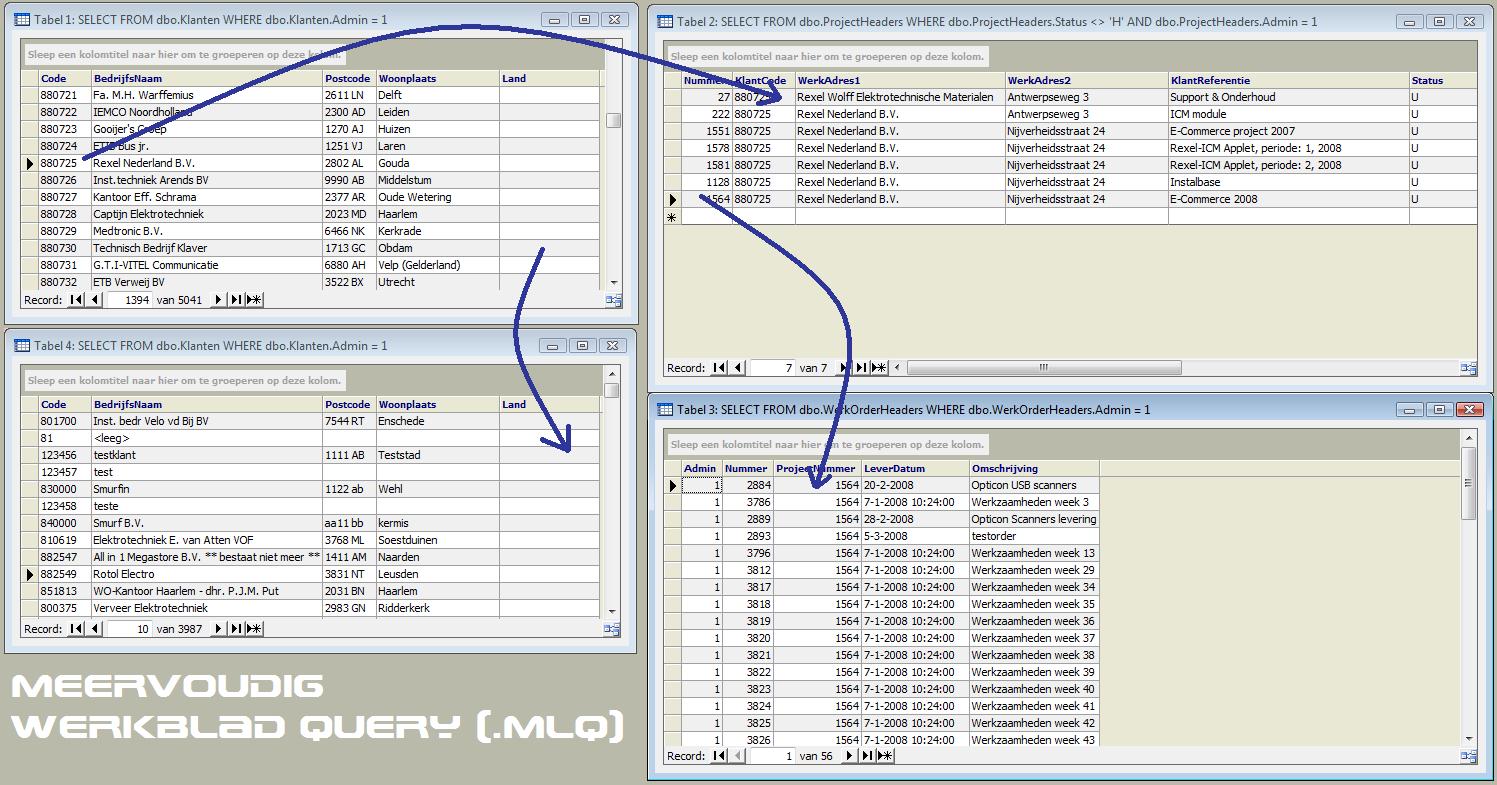Go to first record in Tabel 2
Viewport: 1497px width, 785px height.
point(719,368)
